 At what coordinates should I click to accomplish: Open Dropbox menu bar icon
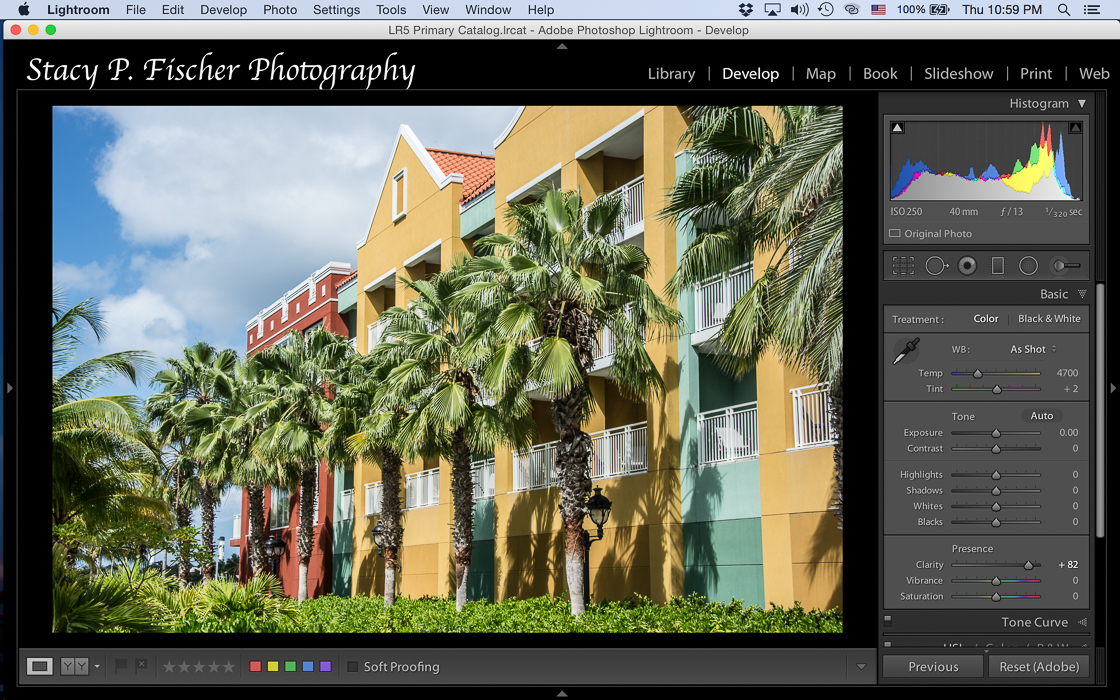pyautogui.click(x=746, y=10)
